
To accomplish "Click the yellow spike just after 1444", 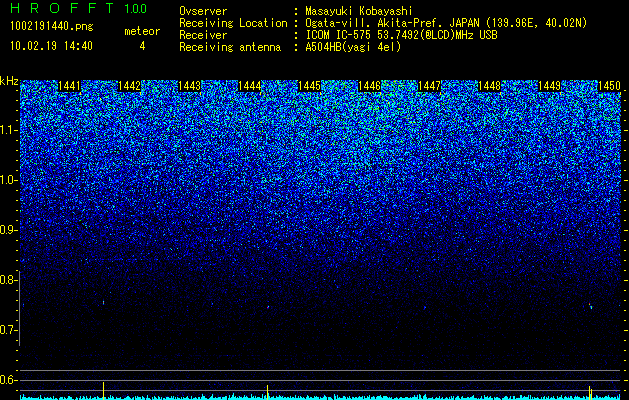I will pos(268,392).
